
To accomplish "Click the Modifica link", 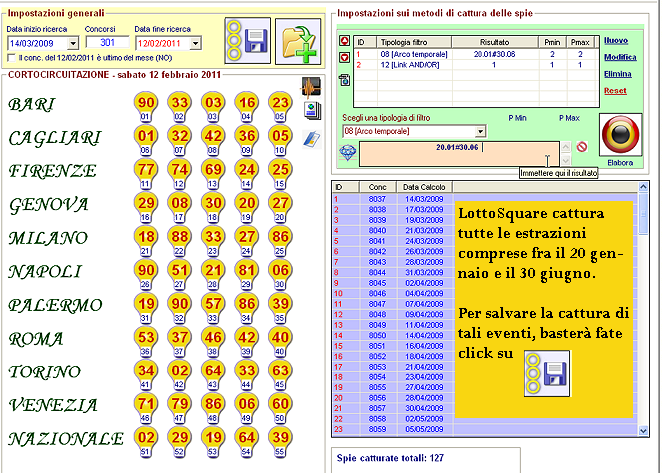I will [617, 57].
